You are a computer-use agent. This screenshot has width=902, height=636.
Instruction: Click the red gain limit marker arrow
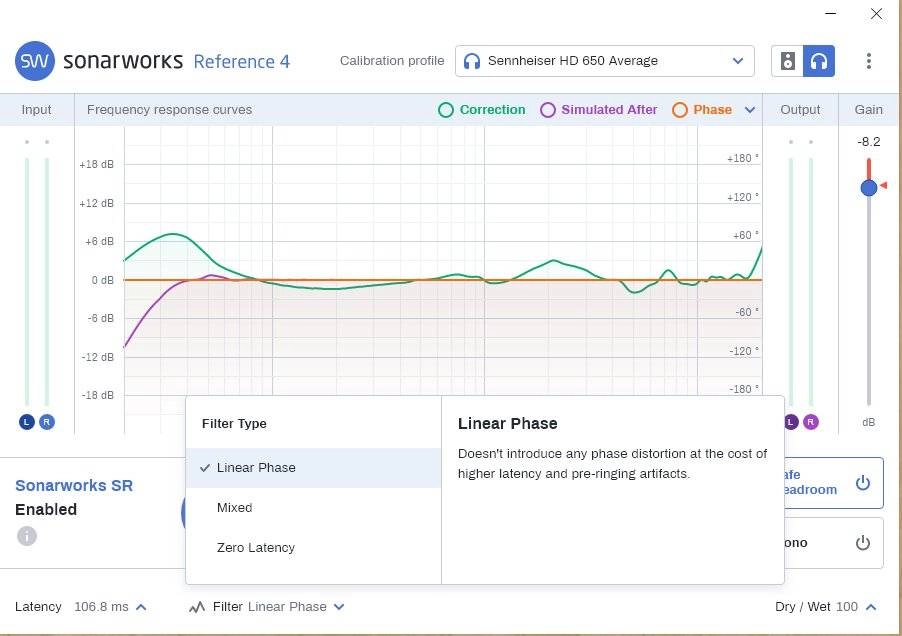point(884,185)
